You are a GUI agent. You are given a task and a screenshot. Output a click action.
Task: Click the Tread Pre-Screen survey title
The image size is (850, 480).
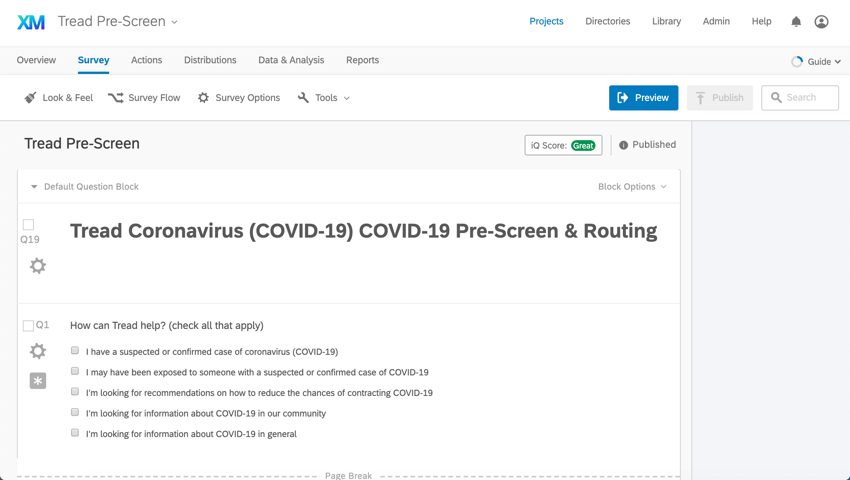tap(82, 144)
